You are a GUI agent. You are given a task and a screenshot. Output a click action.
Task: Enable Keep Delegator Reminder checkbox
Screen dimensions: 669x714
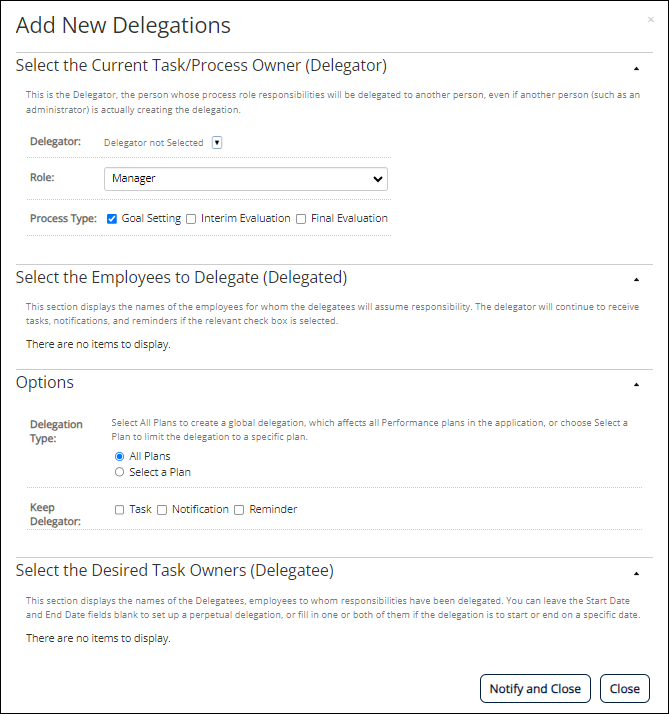click(x=239, y=510)
